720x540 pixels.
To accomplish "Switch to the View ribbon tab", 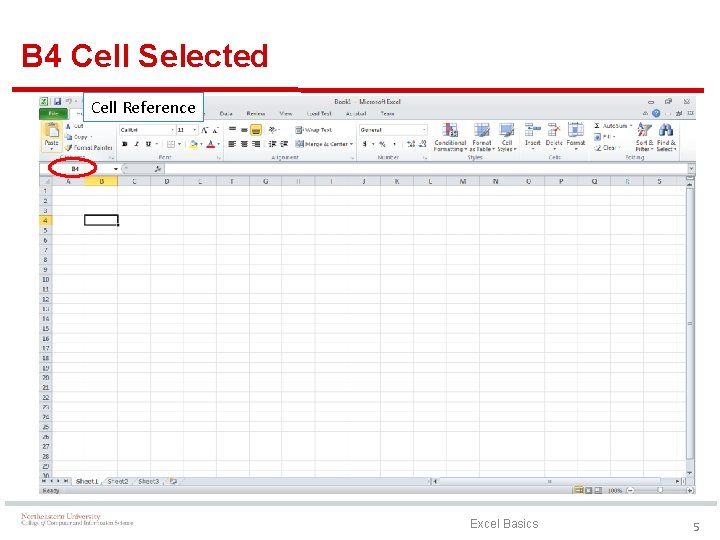I will pos(286,113).
